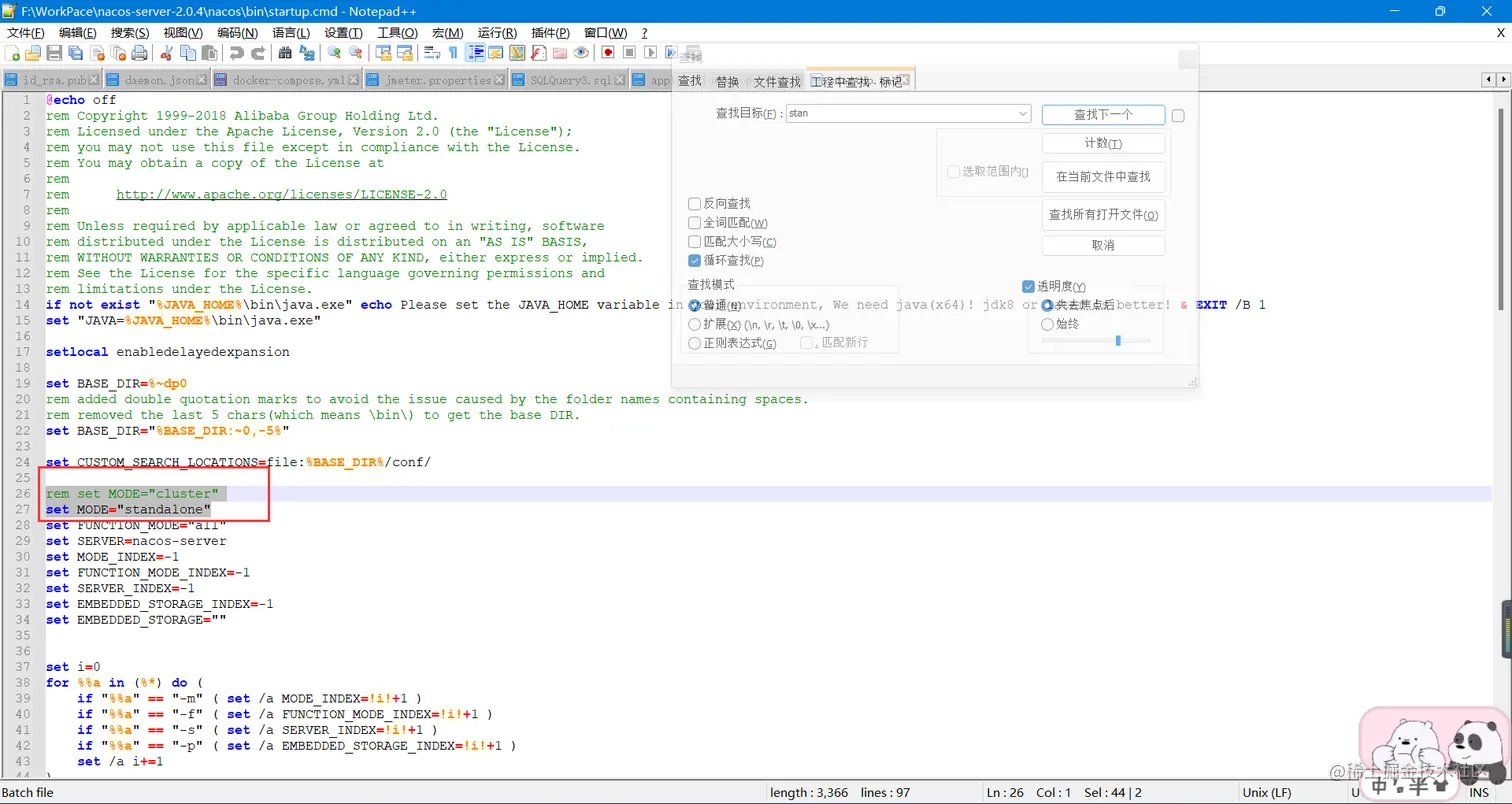Viewport: 1512px width, 804px height.
Task: Open the 文件 menu
Action: click(x=25, y=33)
